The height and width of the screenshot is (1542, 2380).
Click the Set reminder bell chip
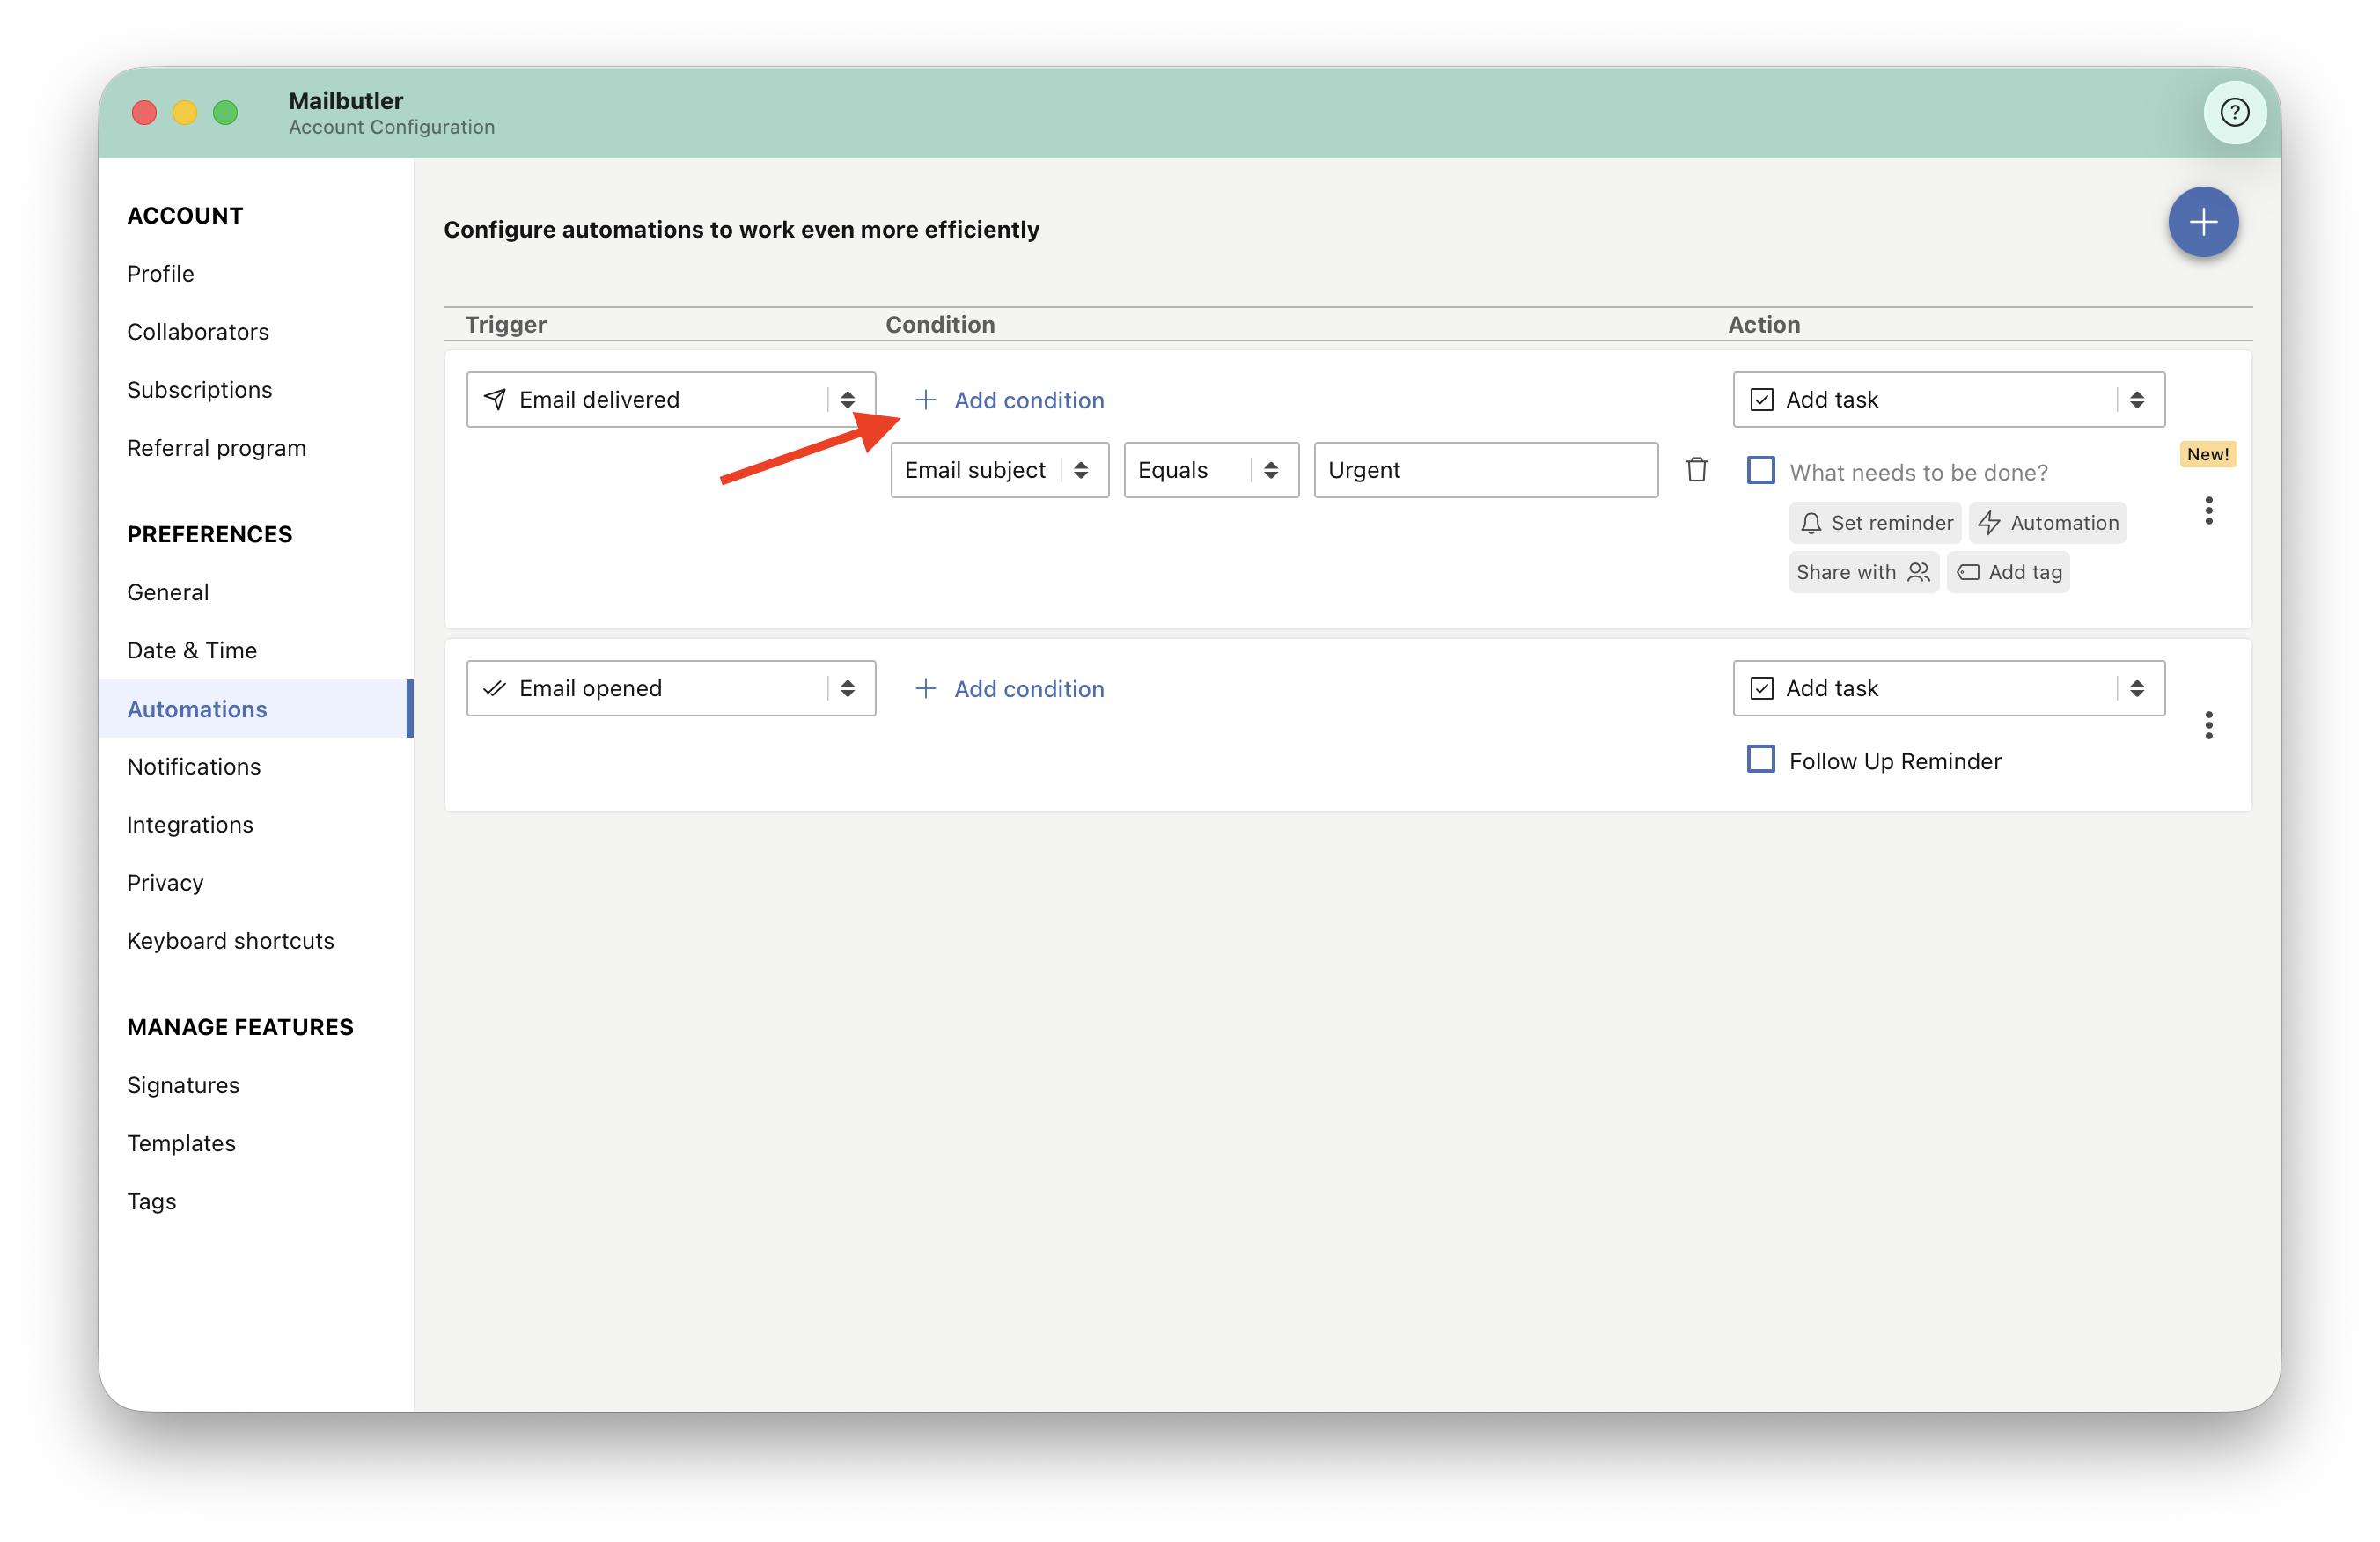(x=1875, y=523)
